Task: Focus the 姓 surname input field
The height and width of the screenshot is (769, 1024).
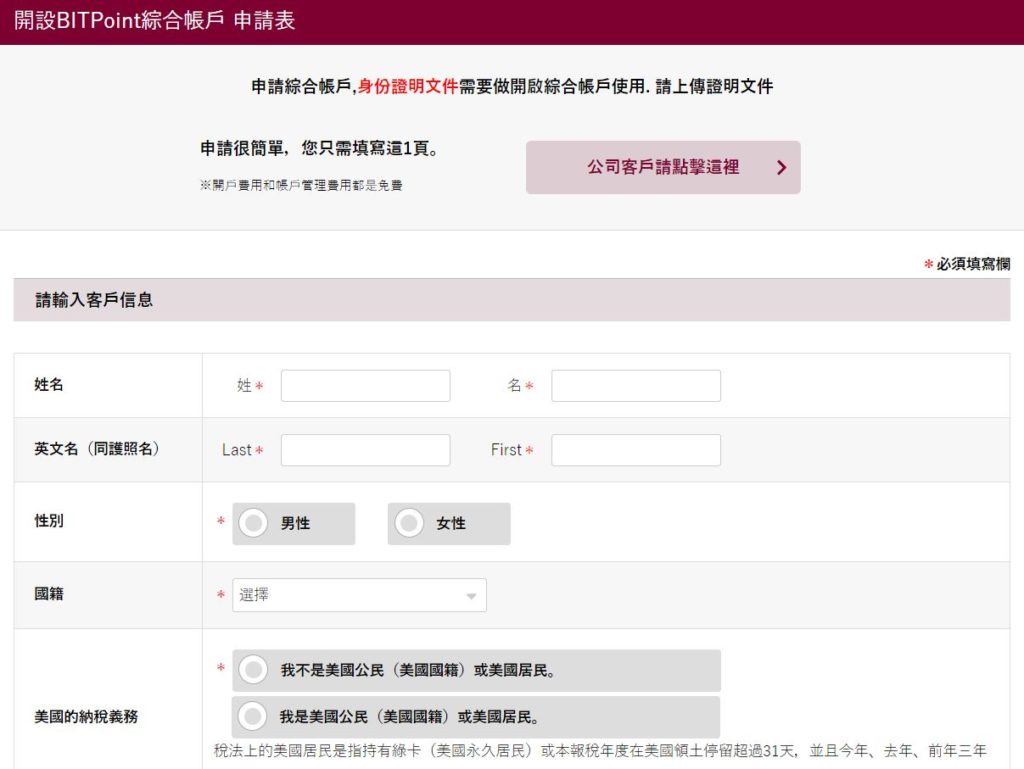Action: 365,386
